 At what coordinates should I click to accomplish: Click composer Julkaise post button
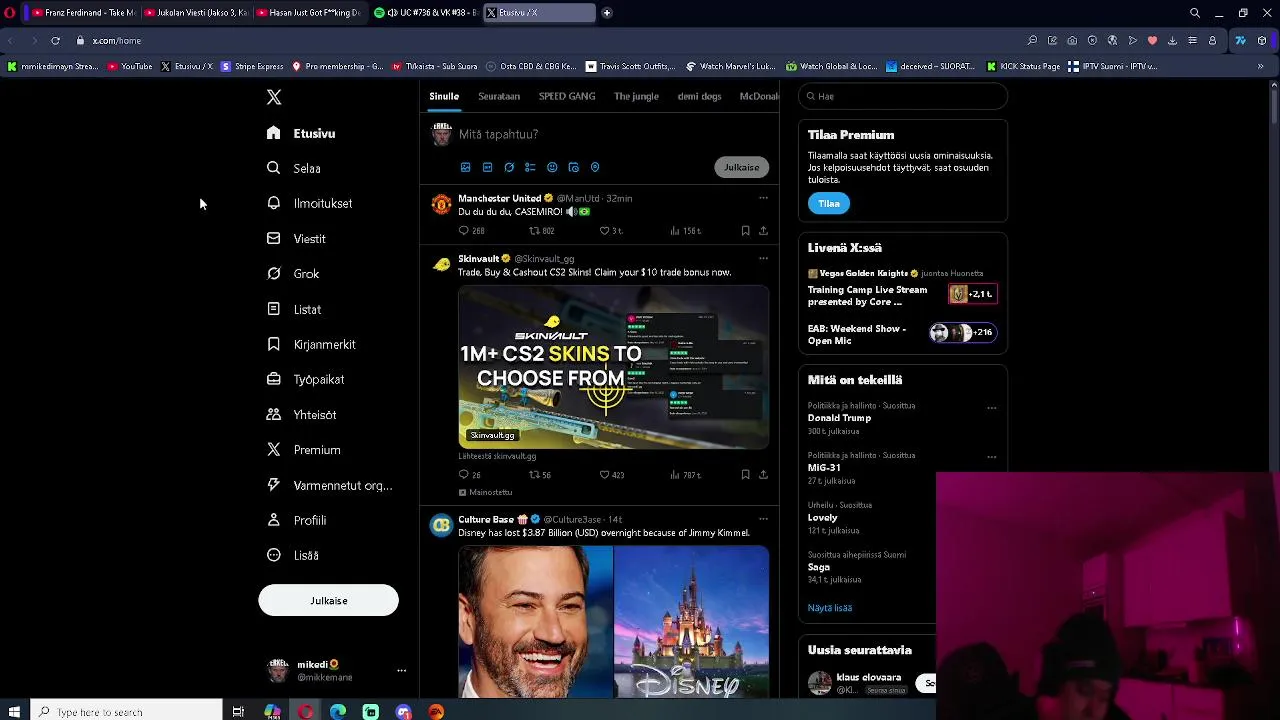coord(741,167)
